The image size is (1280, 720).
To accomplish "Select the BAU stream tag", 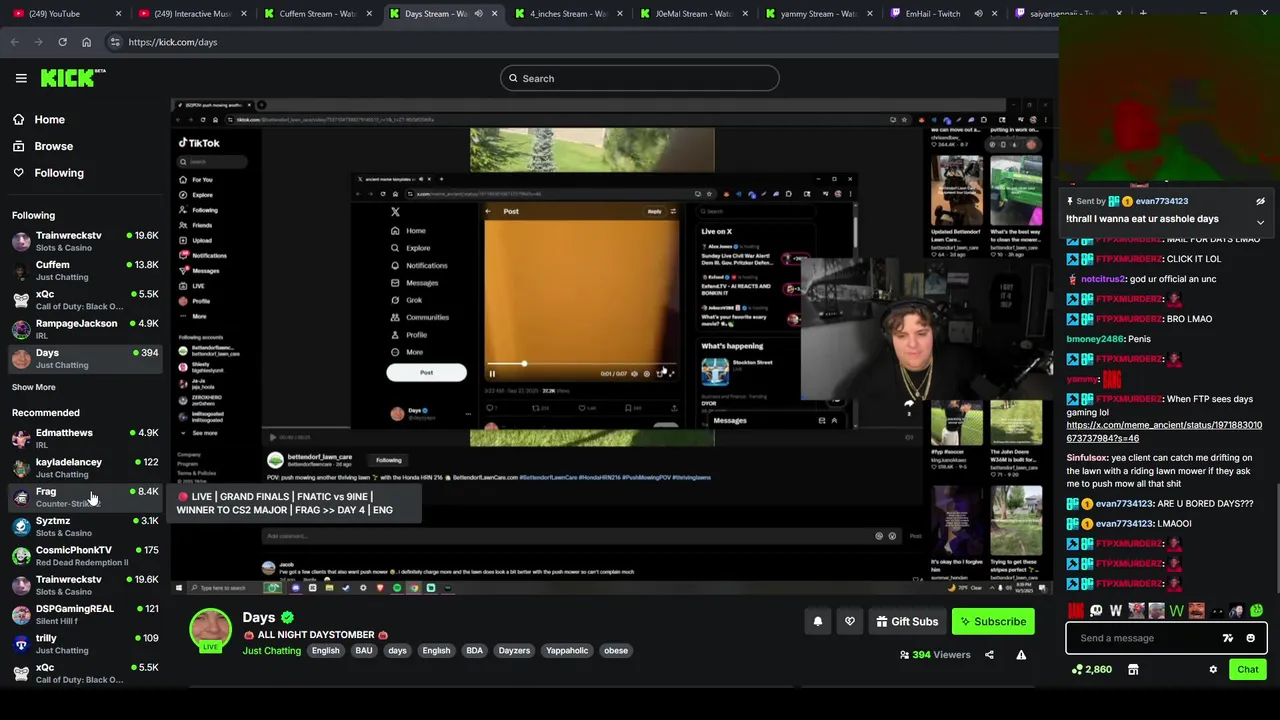I will [x=364, y=650].
